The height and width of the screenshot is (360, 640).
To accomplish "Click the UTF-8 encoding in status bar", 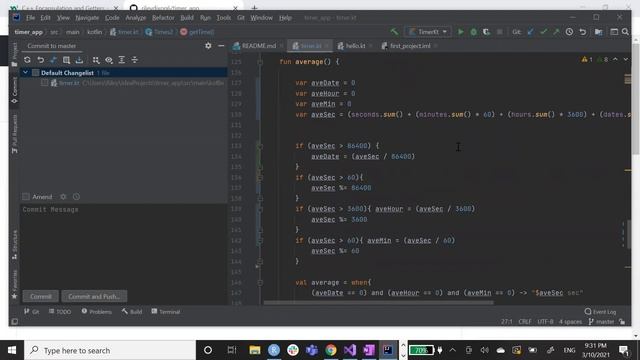I will [545, 322].
